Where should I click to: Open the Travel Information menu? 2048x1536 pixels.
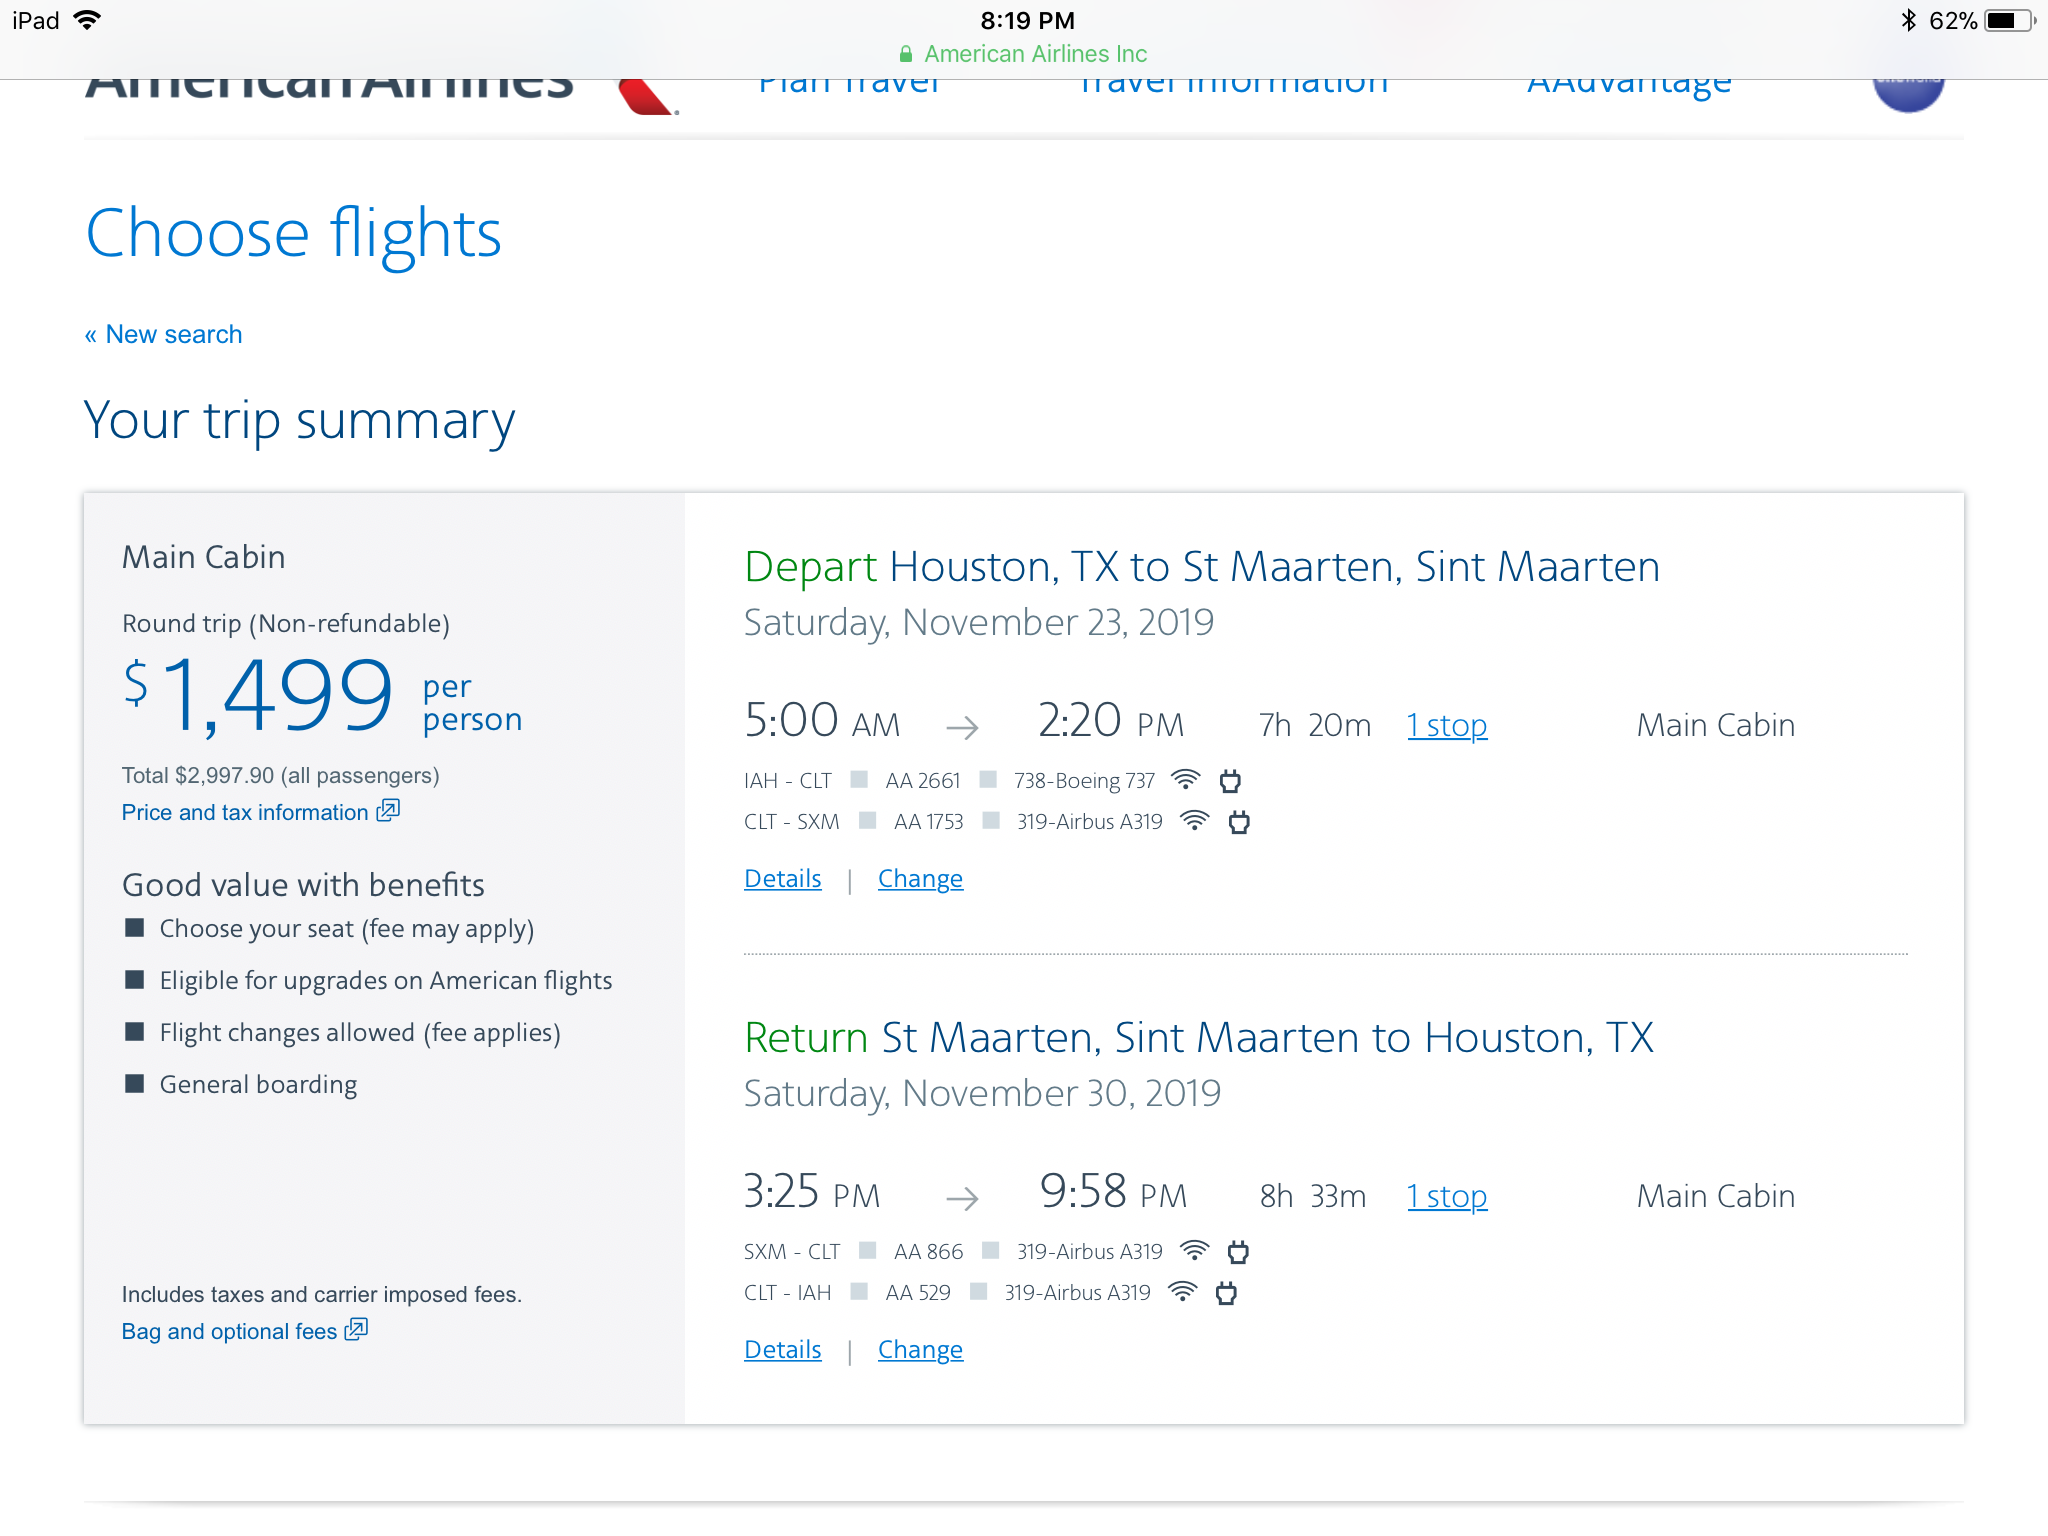tap(1234, 88)
